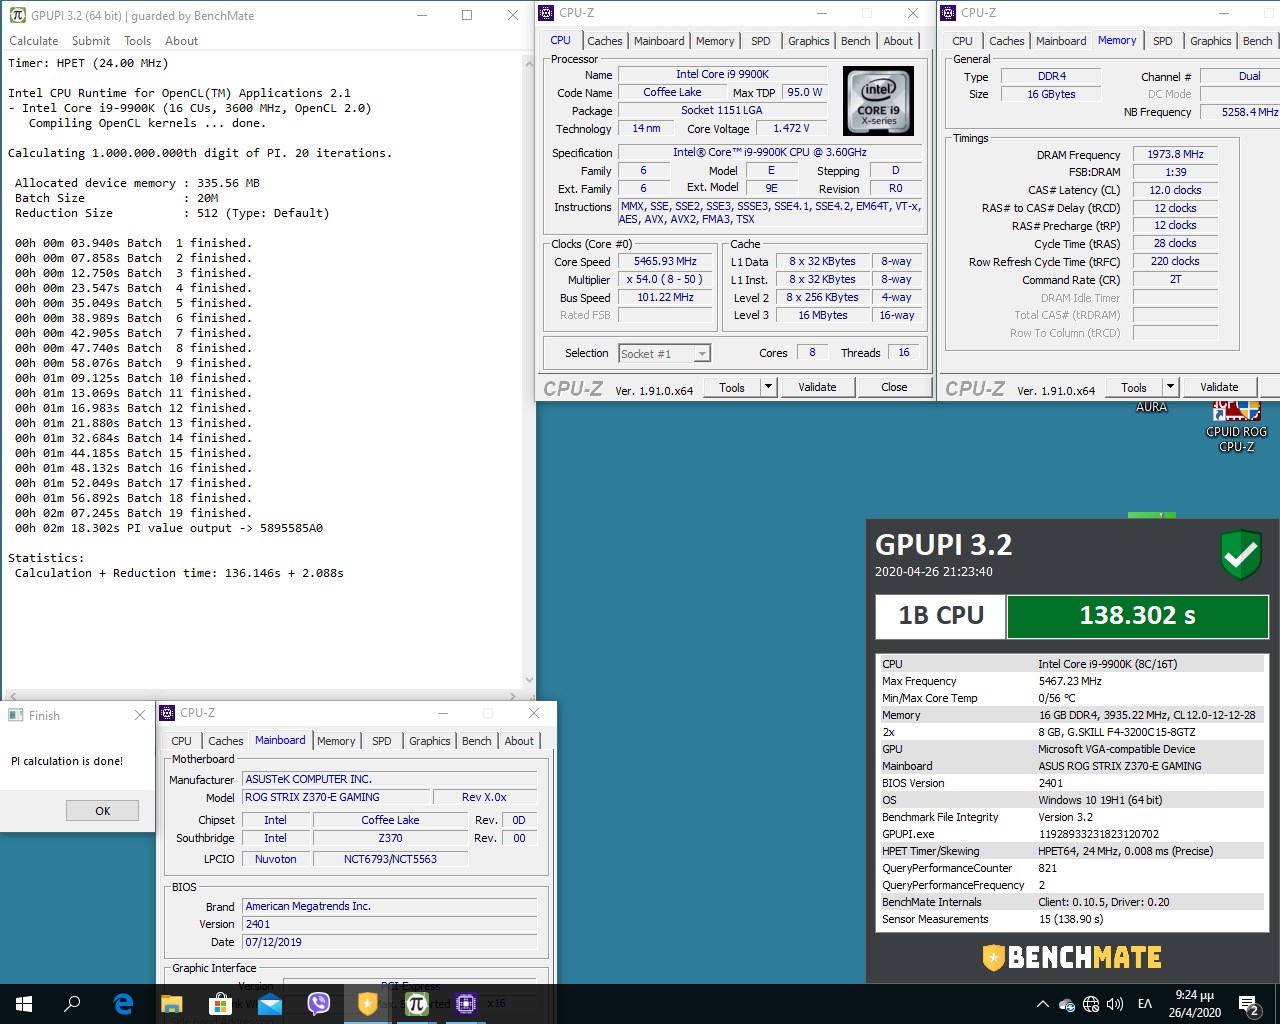Launch Microsoft Edge from the taskbar
Screen dimensions: 1280x1024
click(123, 1004)
